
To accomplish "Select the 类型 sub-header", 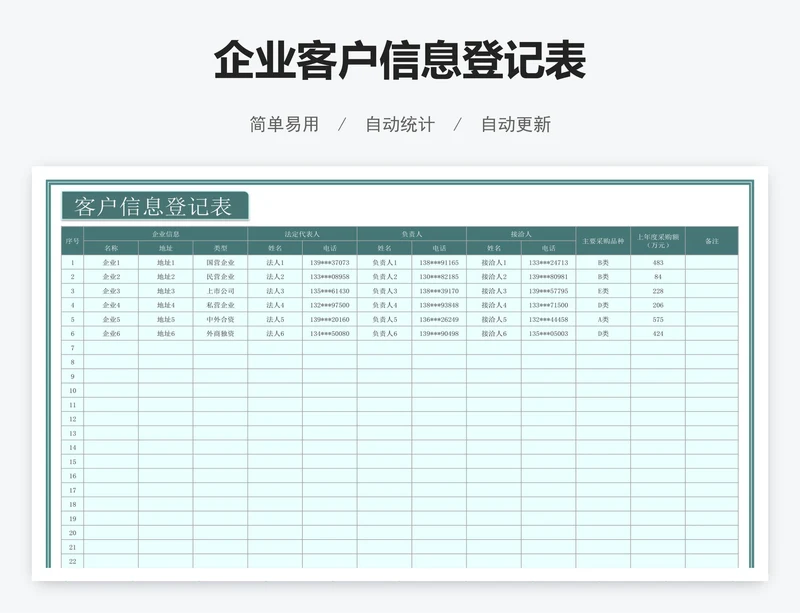I will click(x=220, y=248).
